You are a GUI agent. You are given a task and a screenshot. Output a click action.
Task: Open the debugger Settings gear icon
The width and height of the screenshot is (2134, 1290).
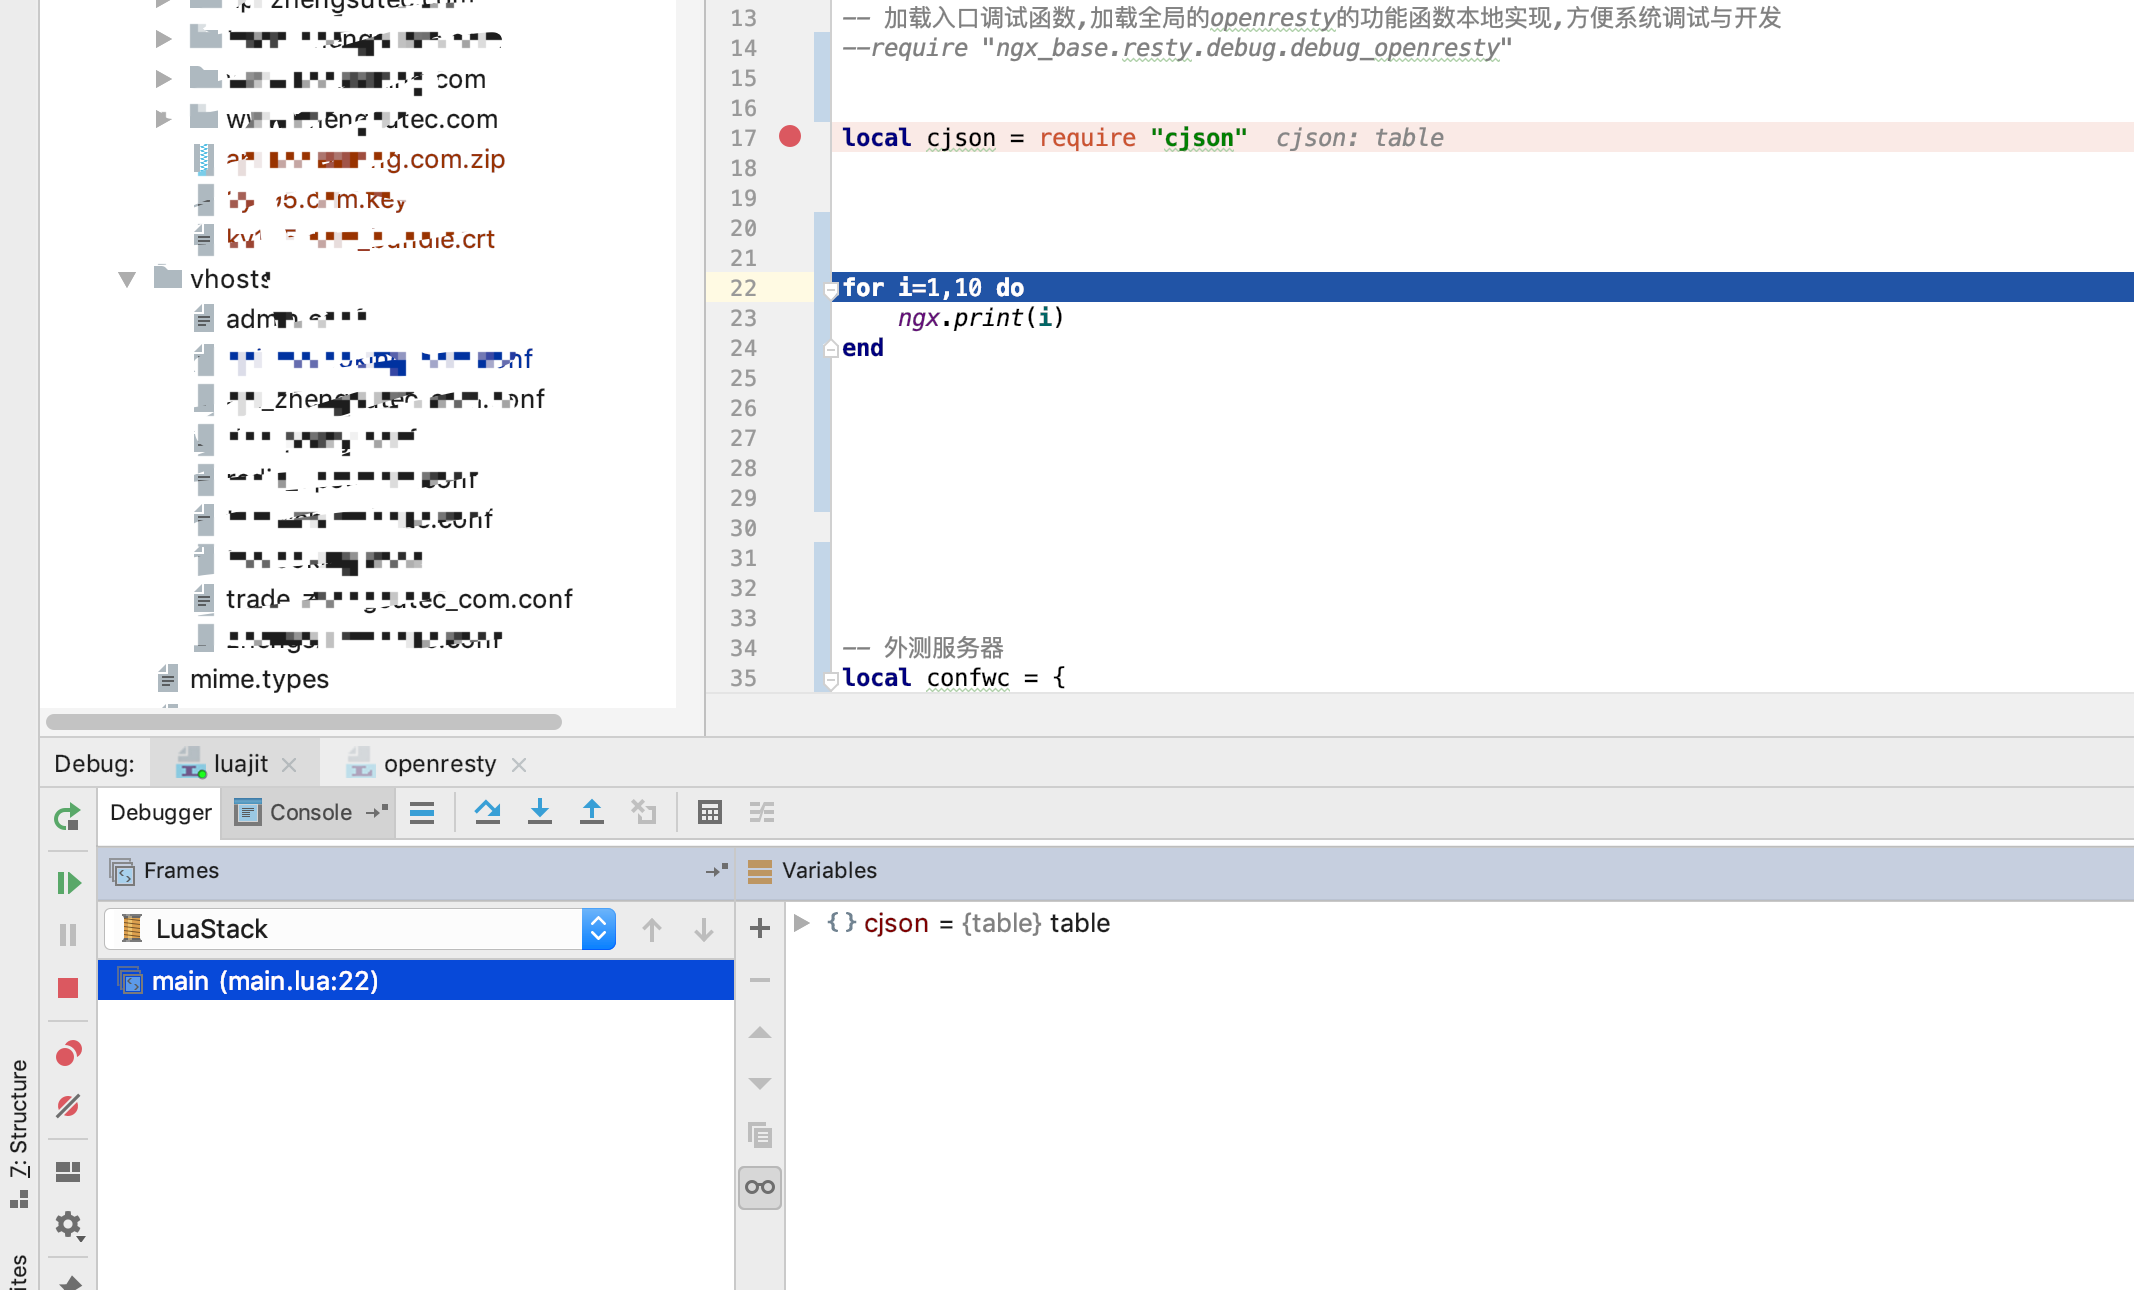coord(68,1225)
